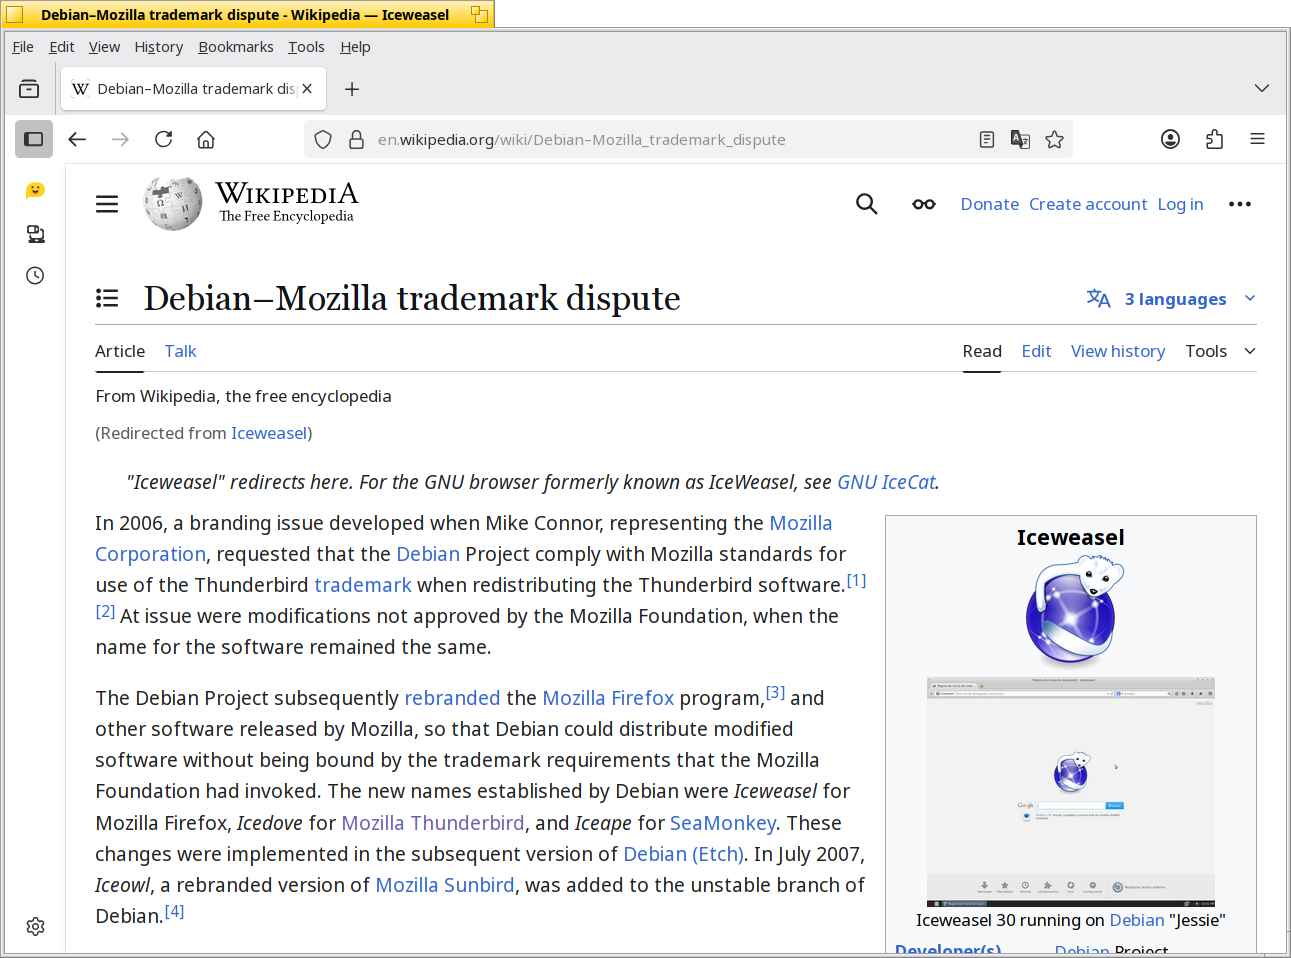Open the SeaMonkey link
The height and width of the screenshot is (958, 1291).
723,823
